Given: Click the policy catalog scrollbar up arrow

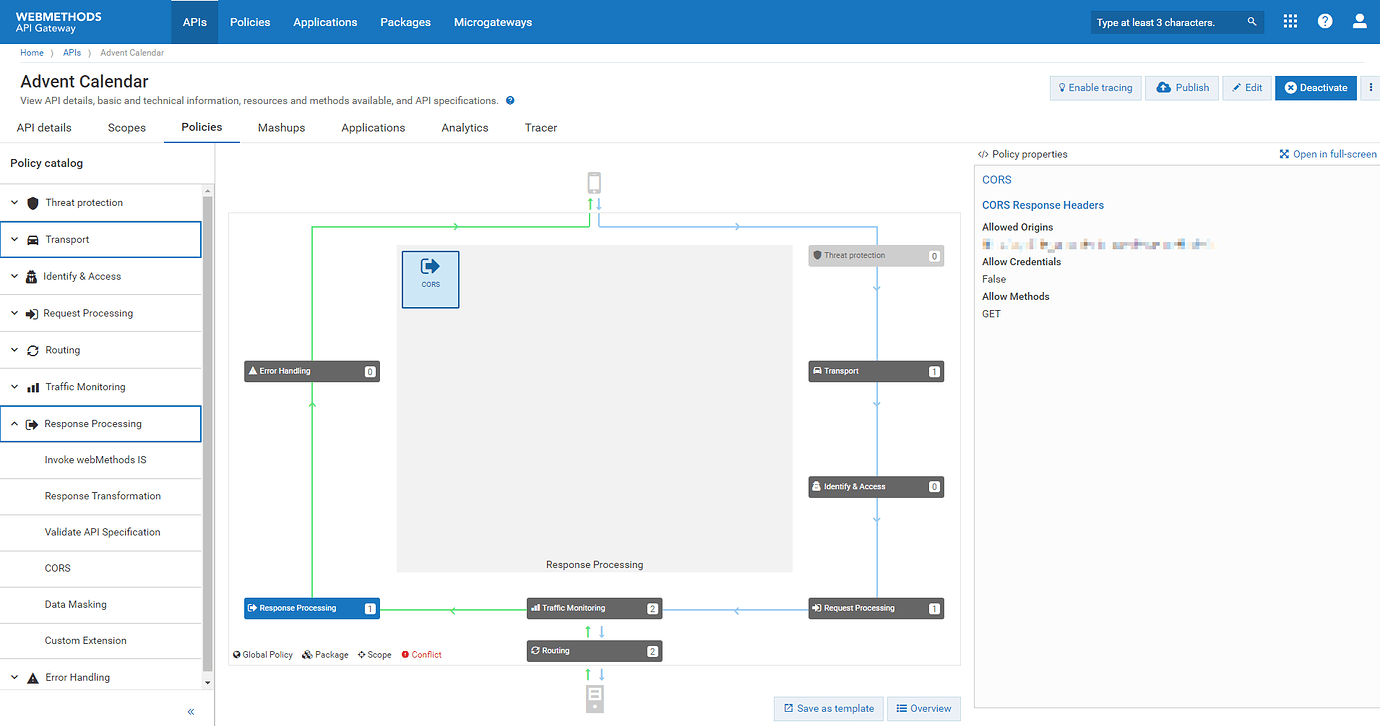Looking at the screenshot, I should [x=208, y=190].
